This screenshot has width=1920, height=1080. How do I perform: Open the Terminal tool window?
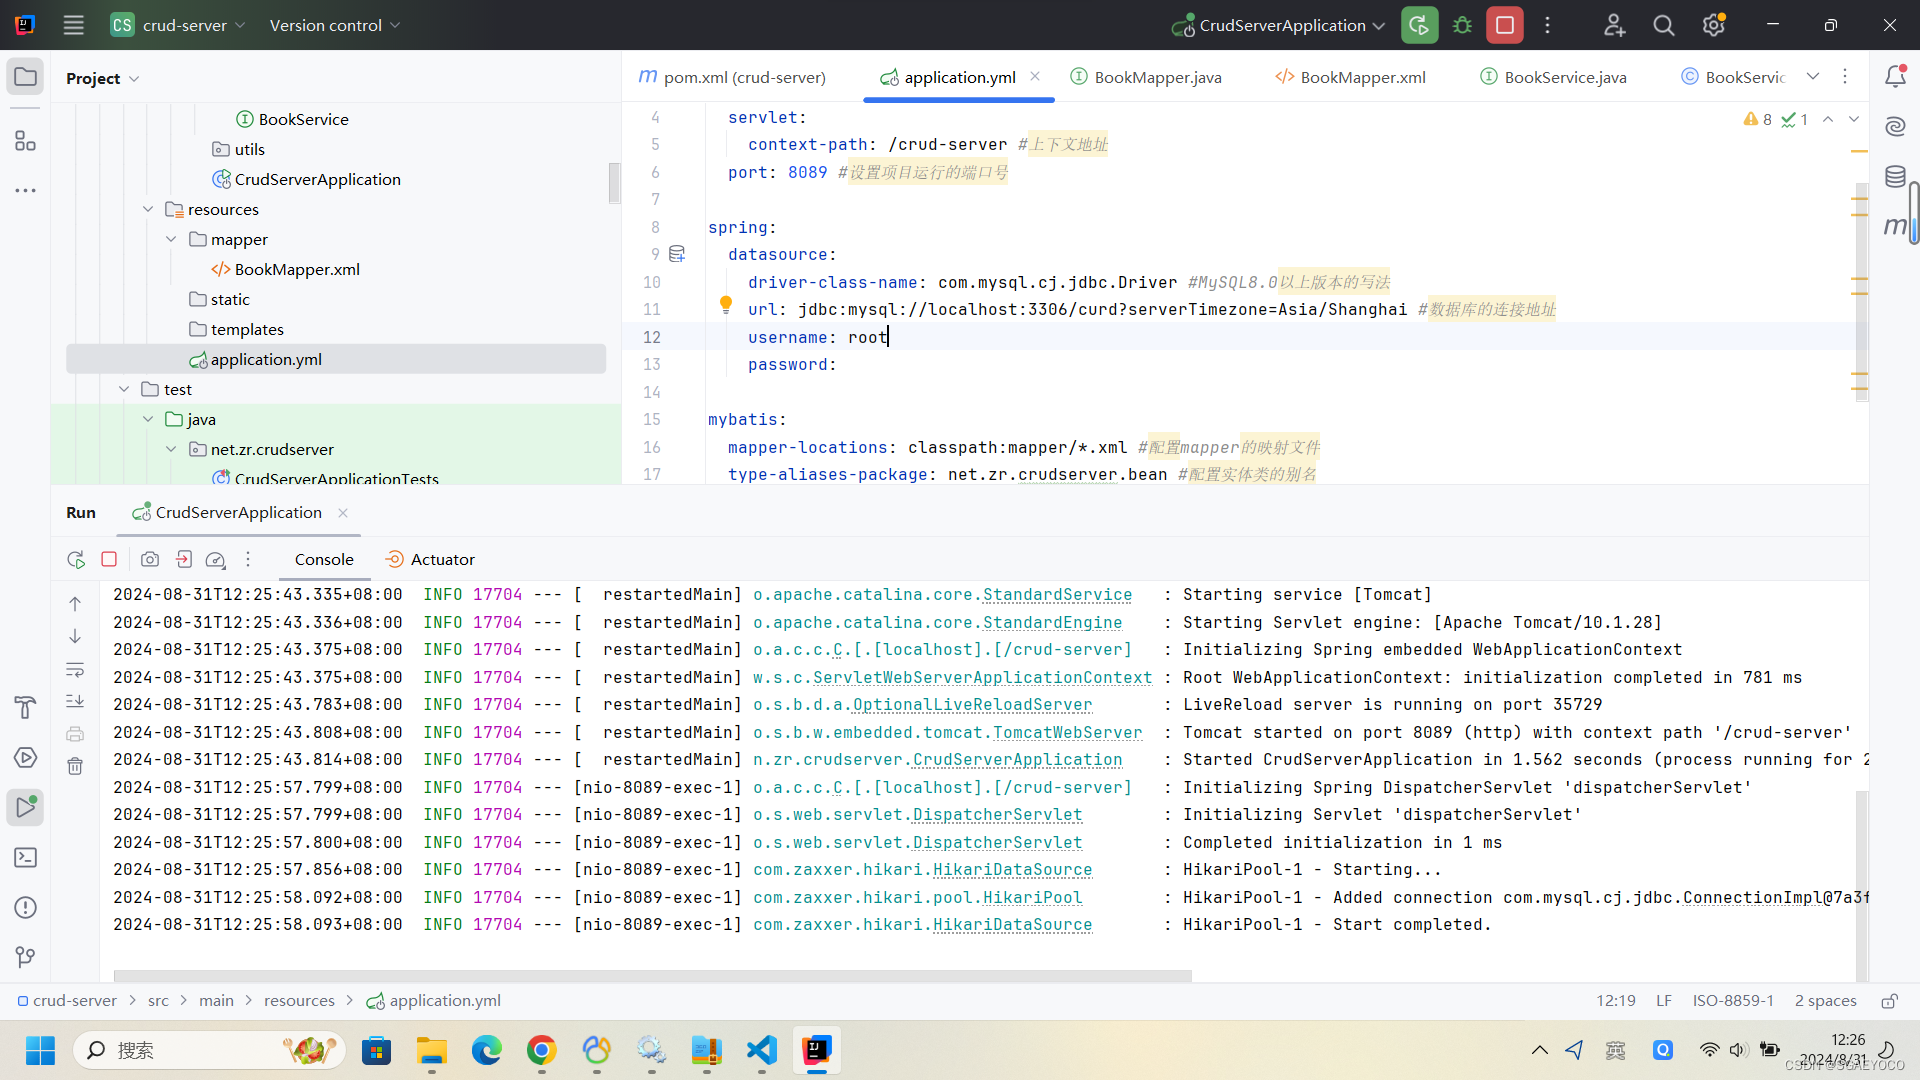click(26, 858)
